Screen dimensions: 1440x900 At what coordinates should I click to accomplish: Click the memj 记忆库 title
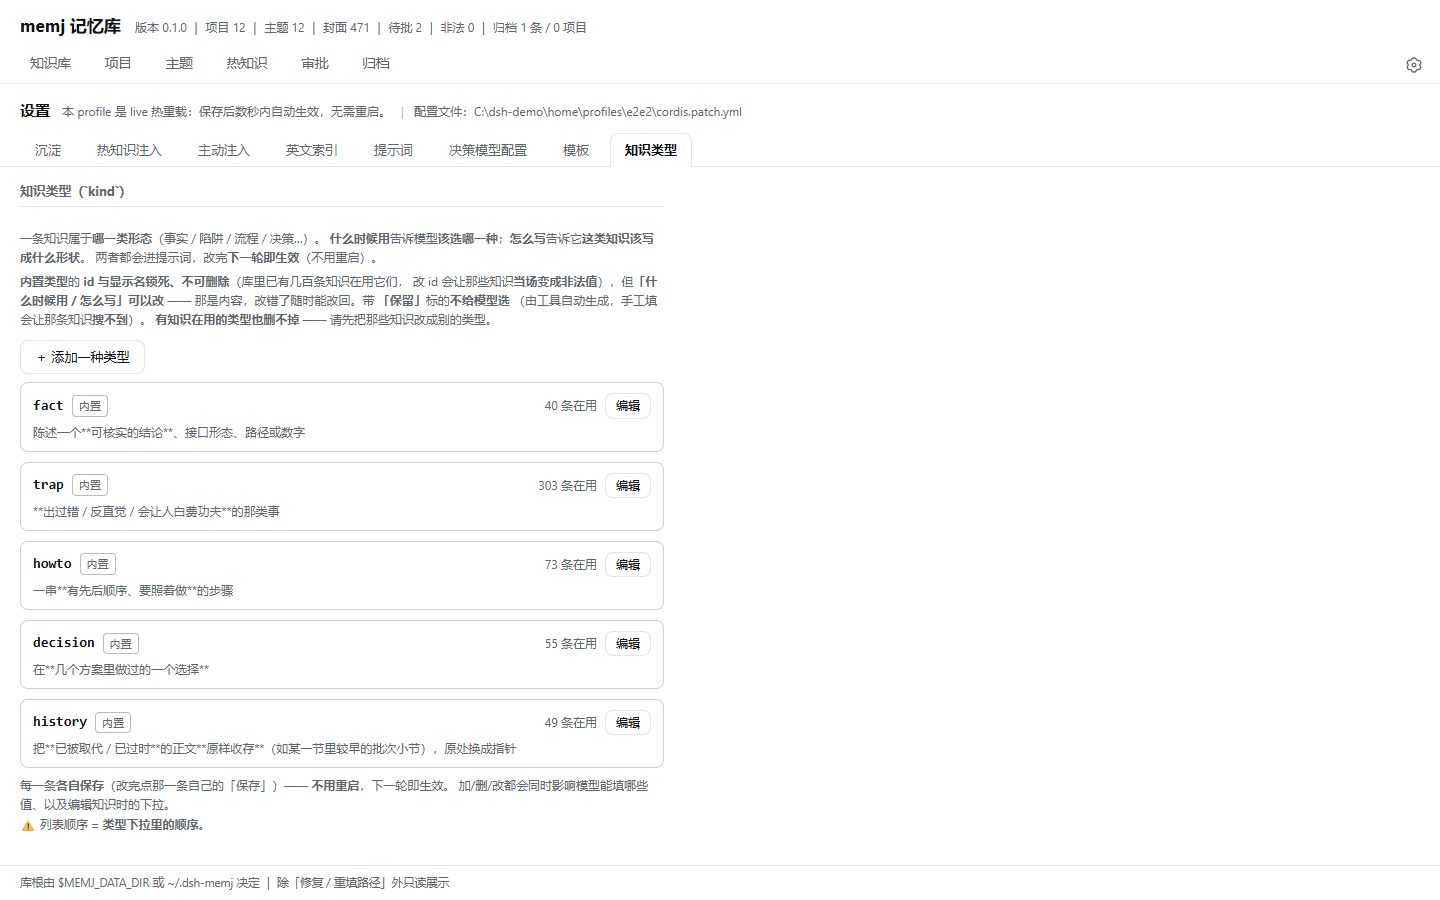point(70,27)
